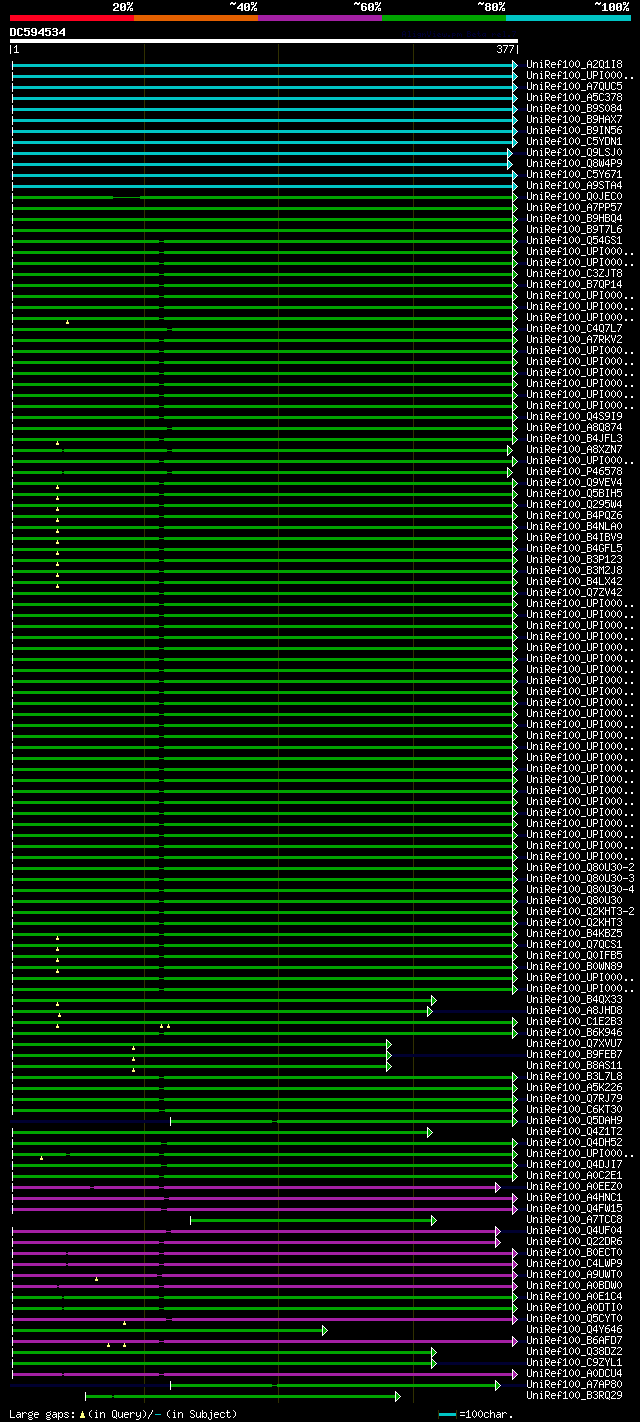Pick the UniRef100_C4Q7L7 label
This screenshot has width=640, height=1422.
(x=574, y=328)
